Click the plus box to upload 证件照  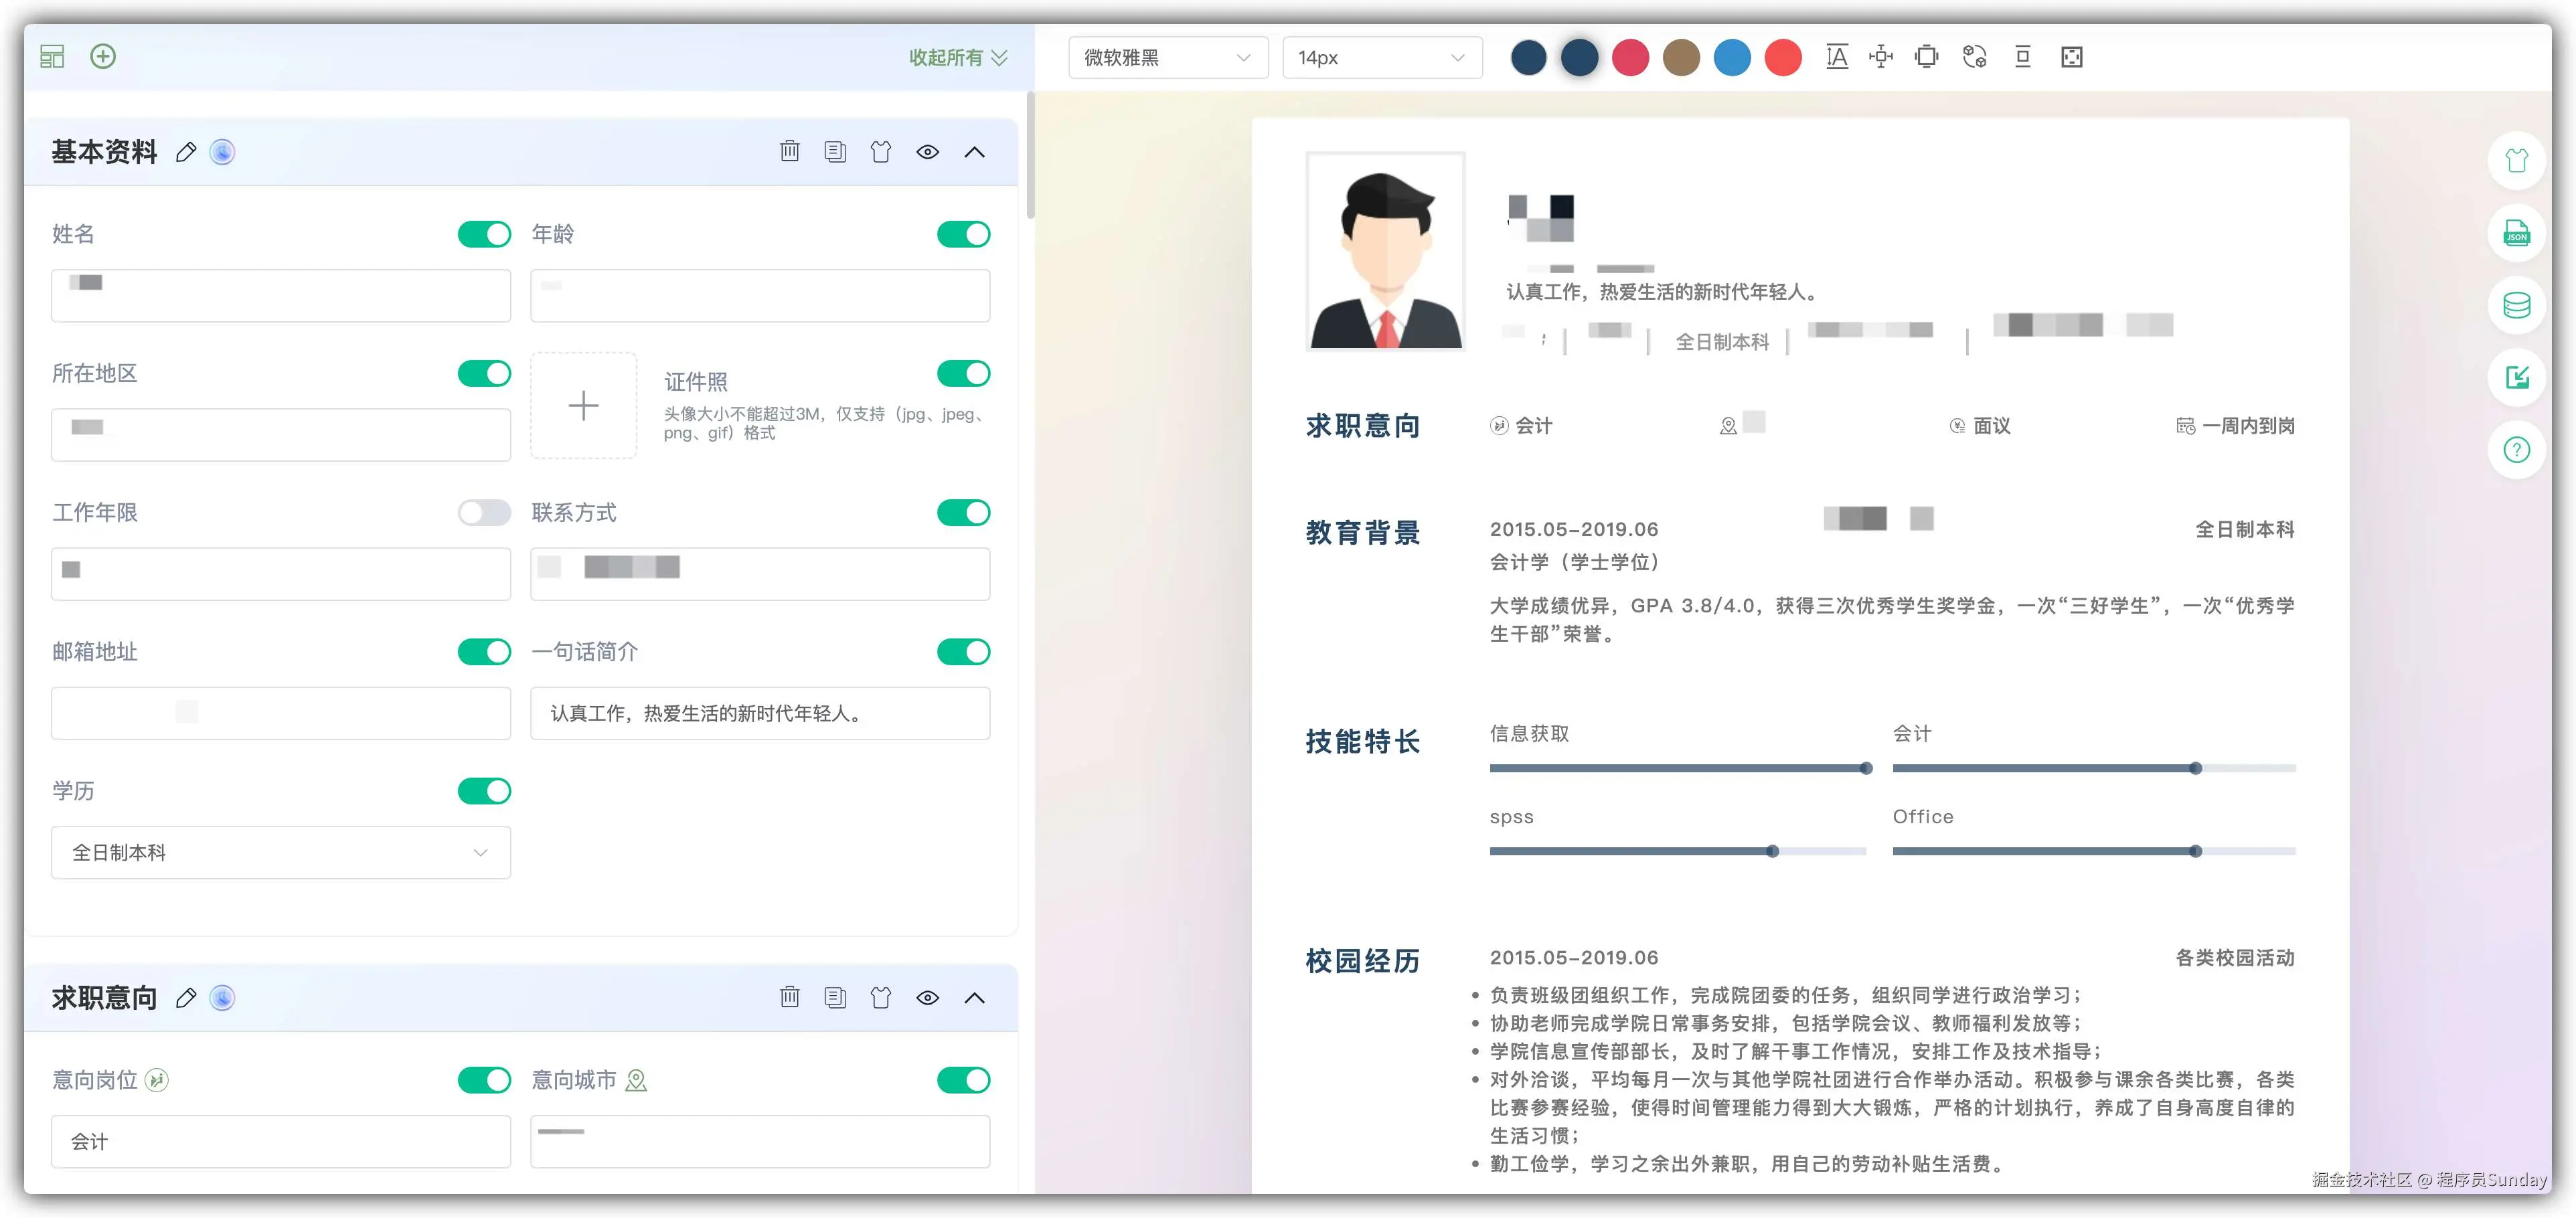[583, 405]
